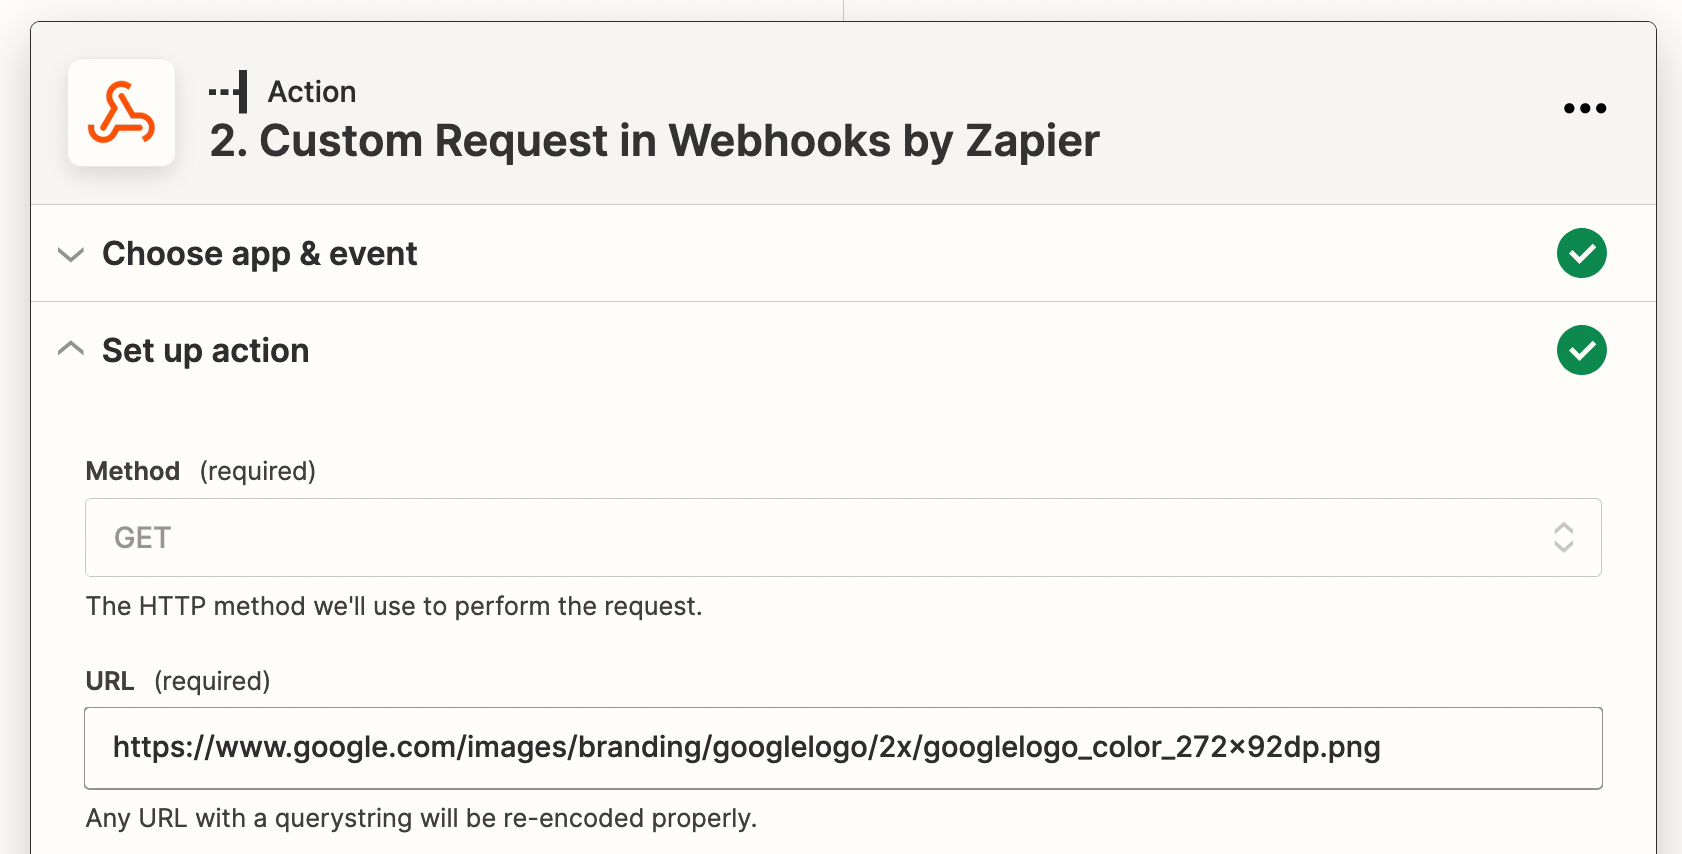Click the (required) text next to Method

[x=258, y=471]
